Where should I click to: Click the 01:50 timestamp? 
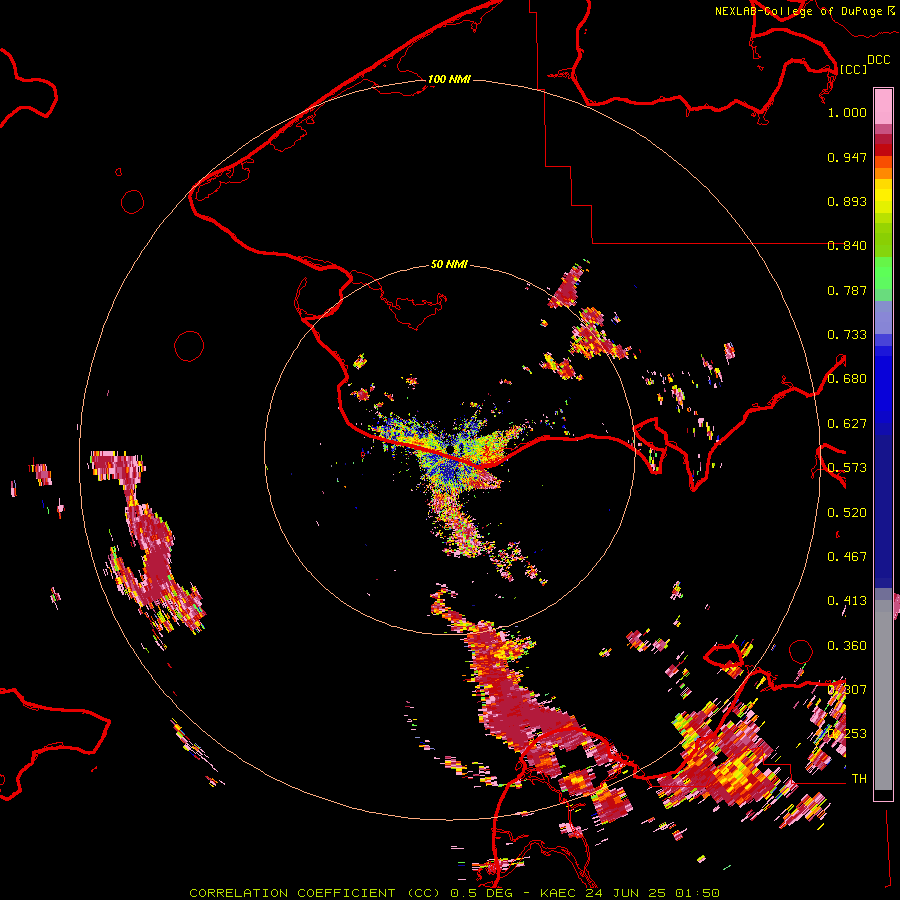(697, 893)
